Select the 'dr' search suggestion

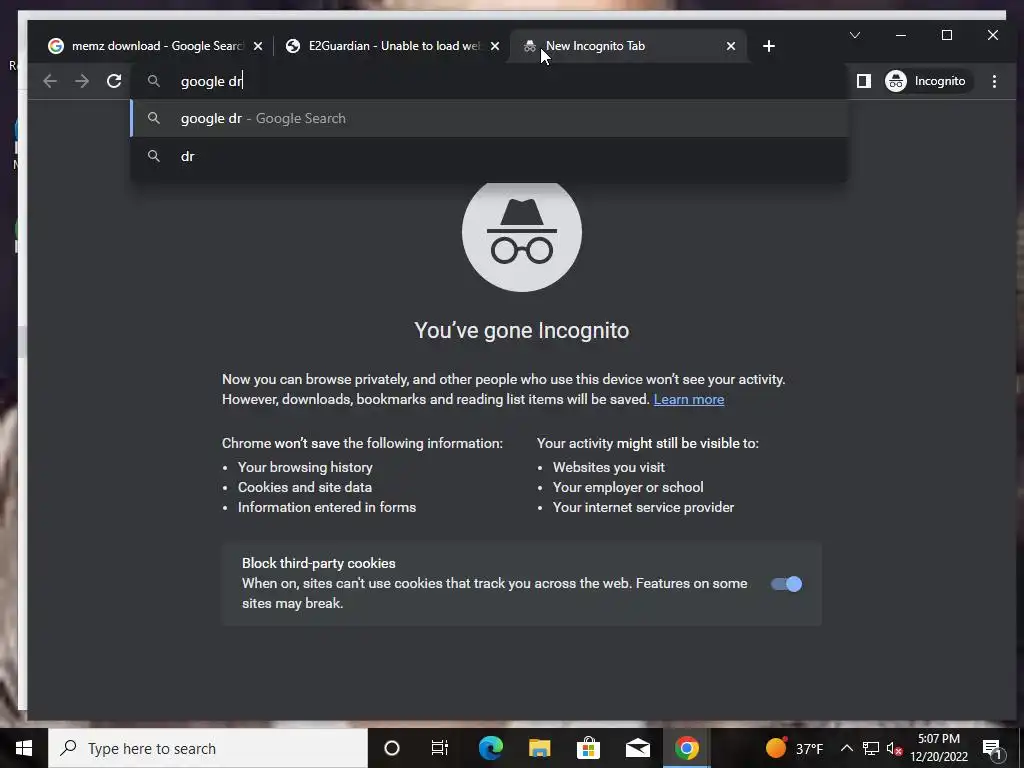(490, 156)
